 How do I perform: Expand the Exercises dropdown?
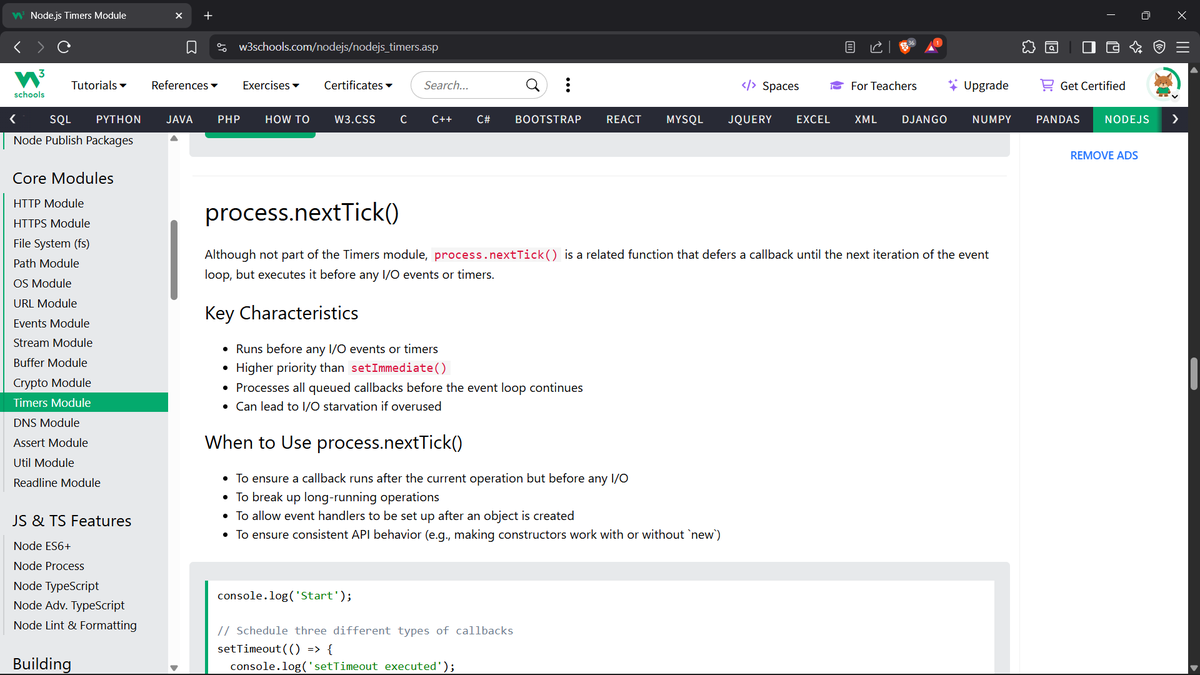[x=271, y=85]
